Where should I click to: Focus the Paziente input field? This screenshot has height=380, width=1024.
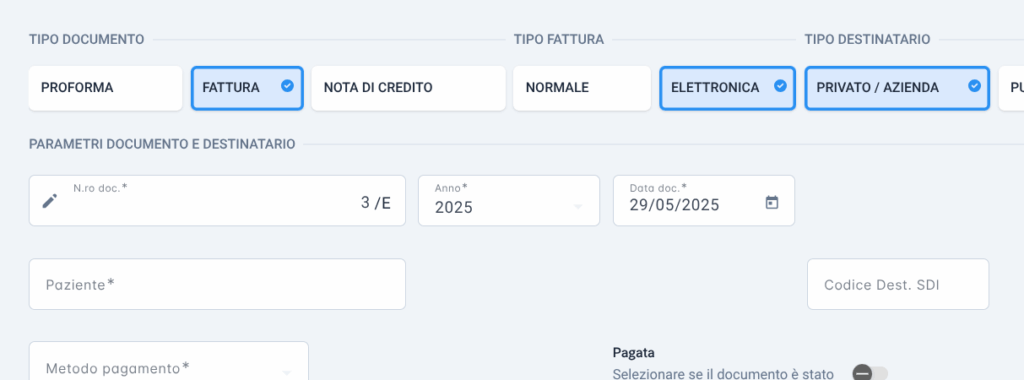click(x=217, y=284)
